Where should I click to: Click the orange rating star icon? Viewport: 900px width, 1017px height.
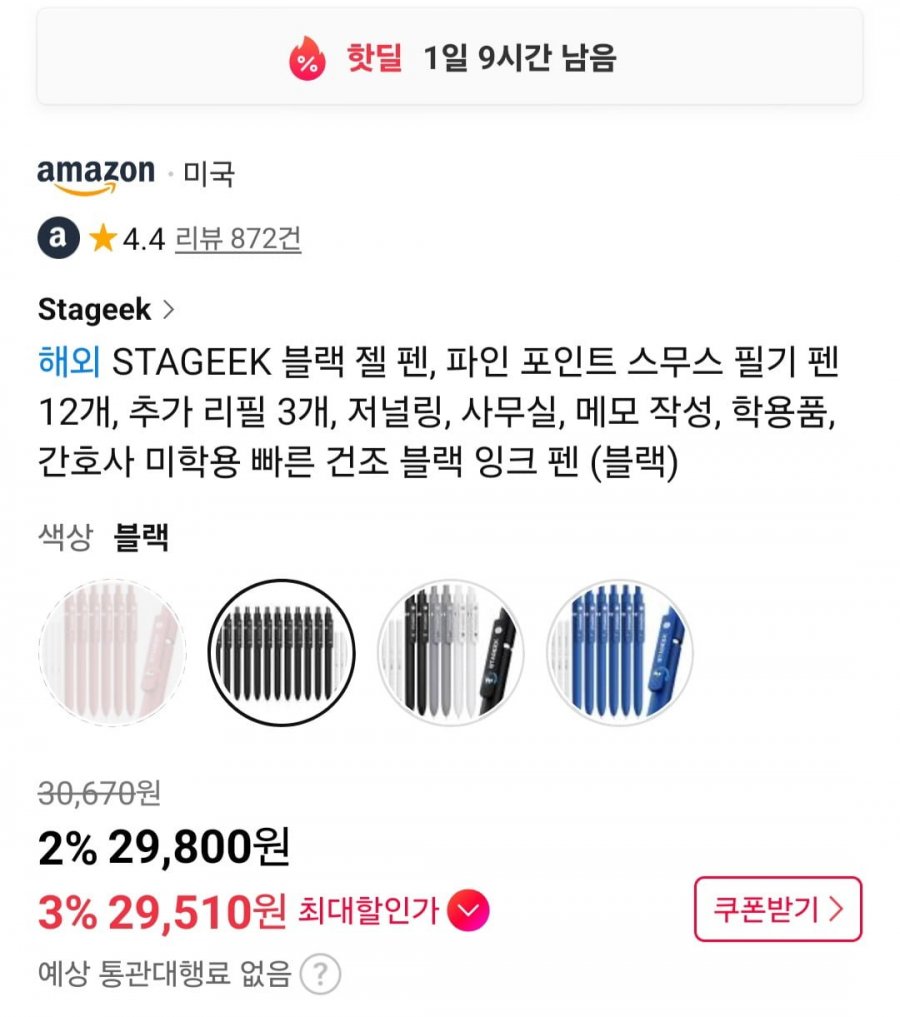[x=102, y=238]
